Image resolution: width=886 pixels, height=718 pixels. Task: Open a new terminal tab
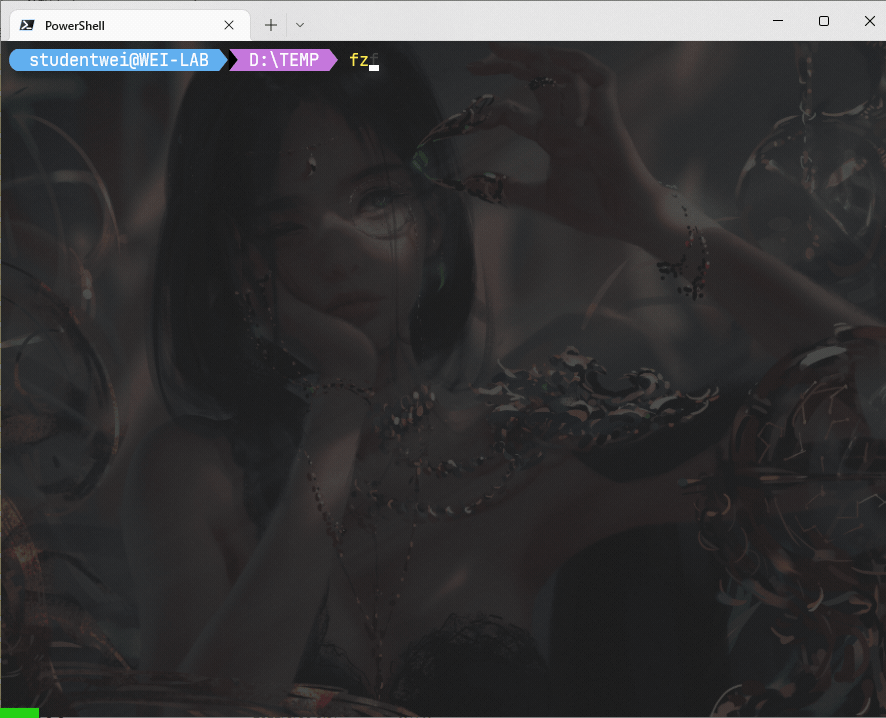[271, 25]
